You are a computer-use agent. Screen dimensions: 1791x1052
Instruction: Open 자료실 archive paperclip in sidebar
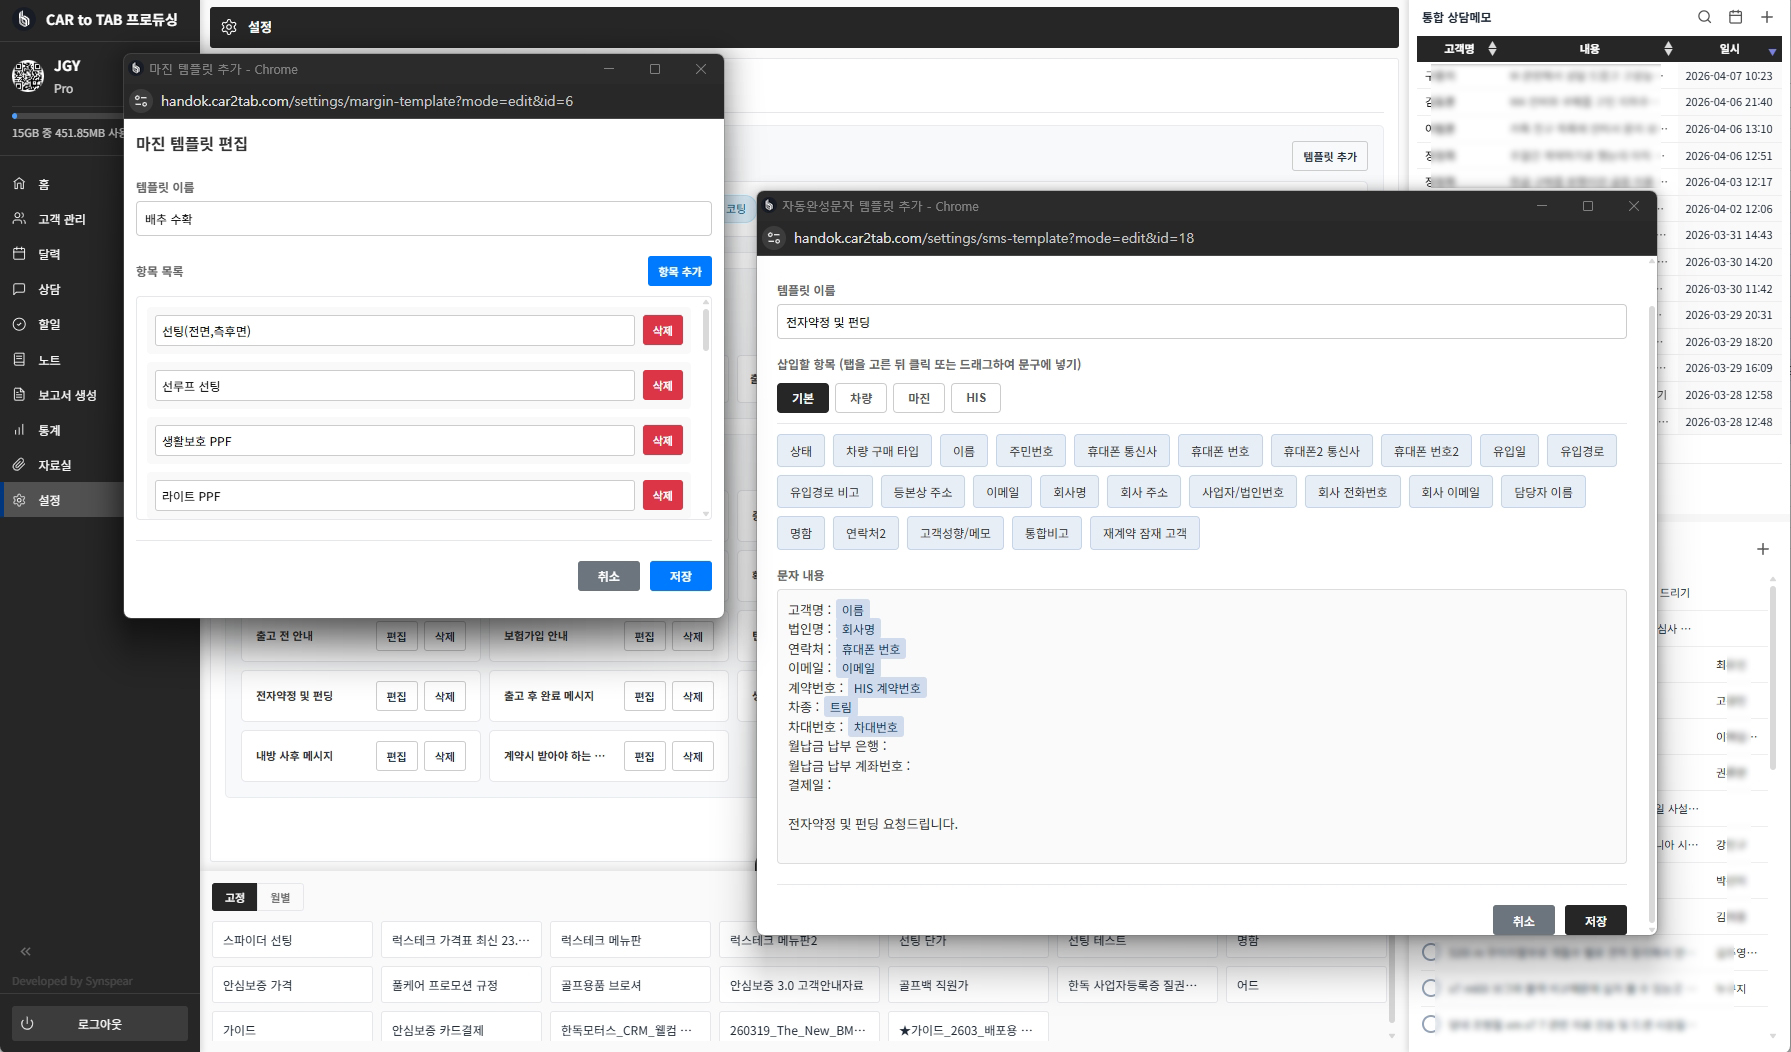tap(19, 465)
